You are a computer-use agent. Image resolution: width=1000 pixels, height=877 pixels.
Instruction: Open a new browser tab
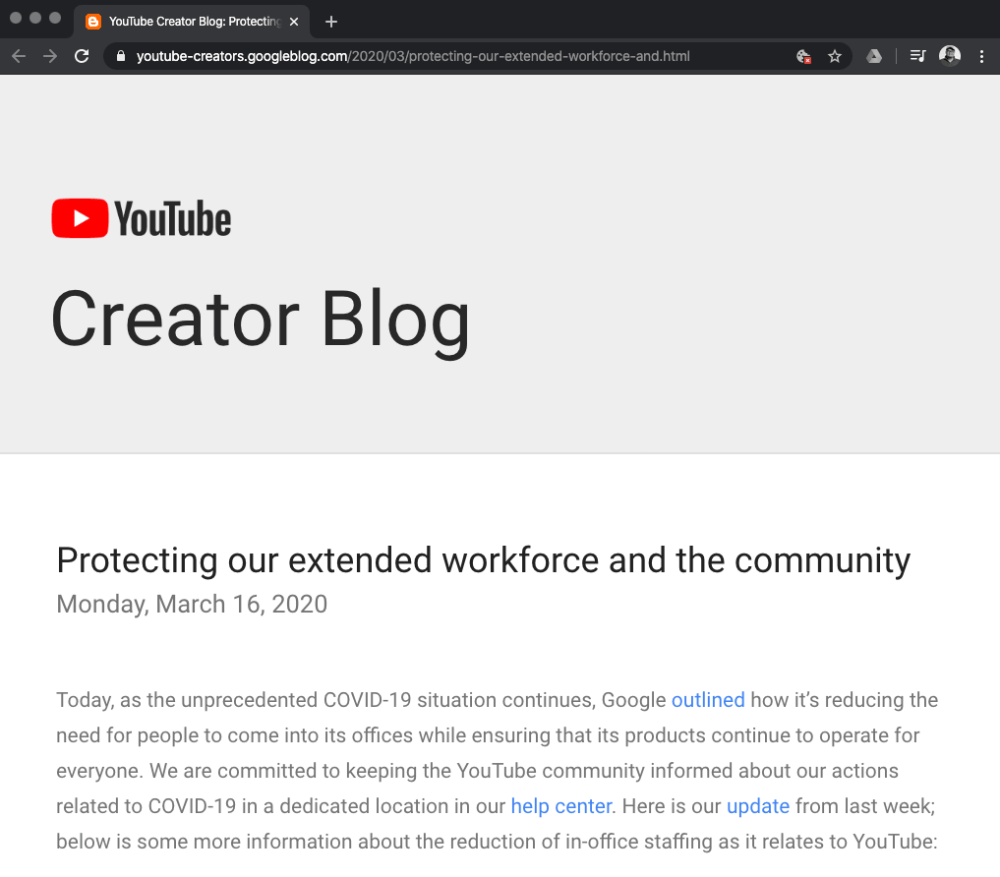click(x=331, y=20)
